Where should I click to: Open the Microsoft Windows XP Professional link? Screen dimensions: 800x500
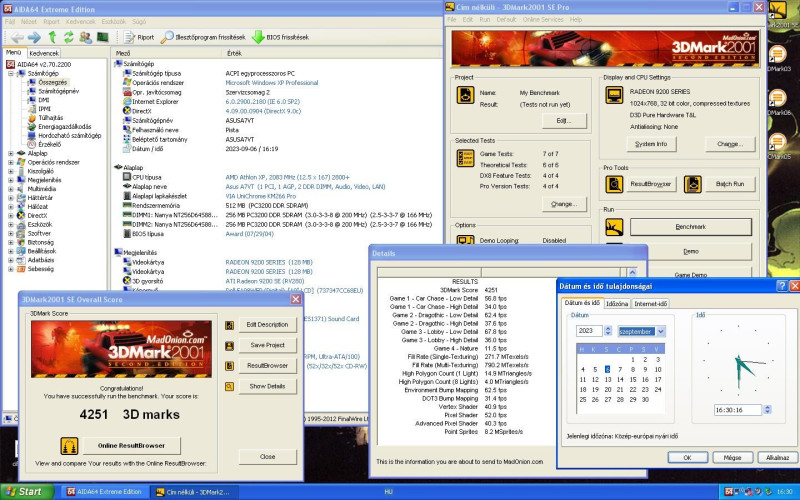(272, 83)
